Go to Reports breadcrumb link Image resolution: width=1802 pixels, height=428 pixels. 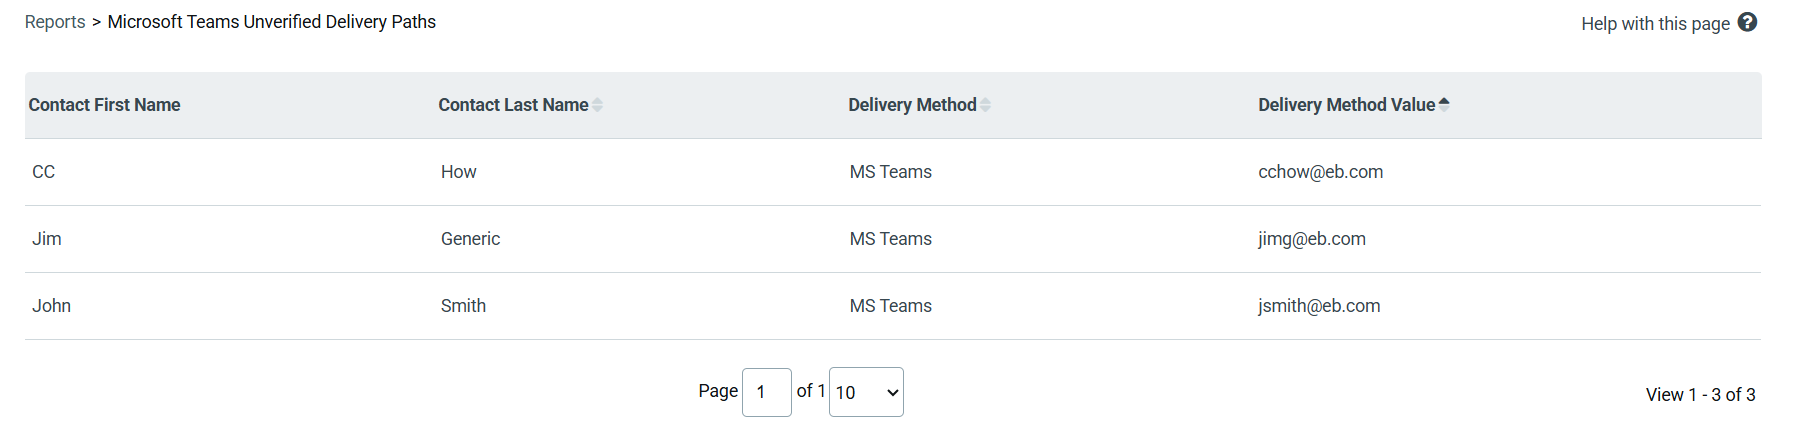point(55,22)
